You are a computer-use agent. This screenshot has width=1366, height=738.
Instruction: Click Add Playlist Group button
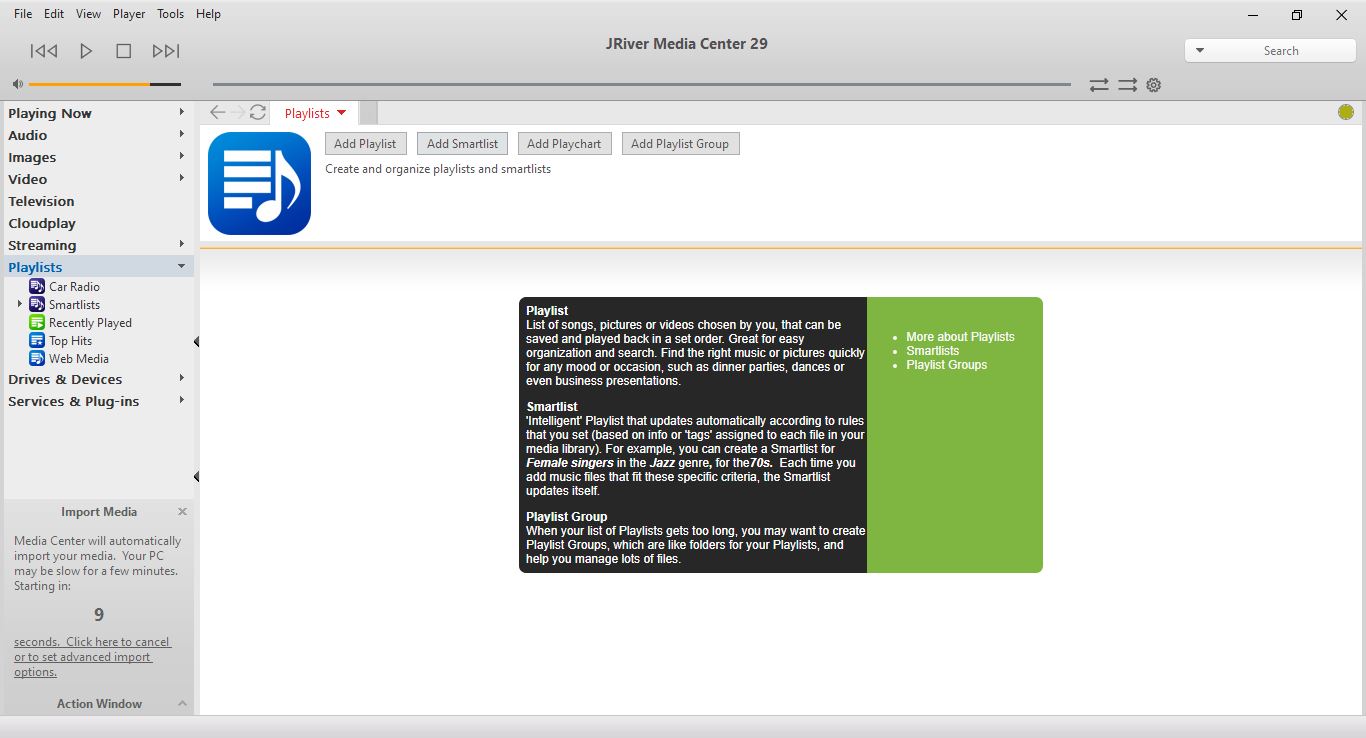point(680,144)
